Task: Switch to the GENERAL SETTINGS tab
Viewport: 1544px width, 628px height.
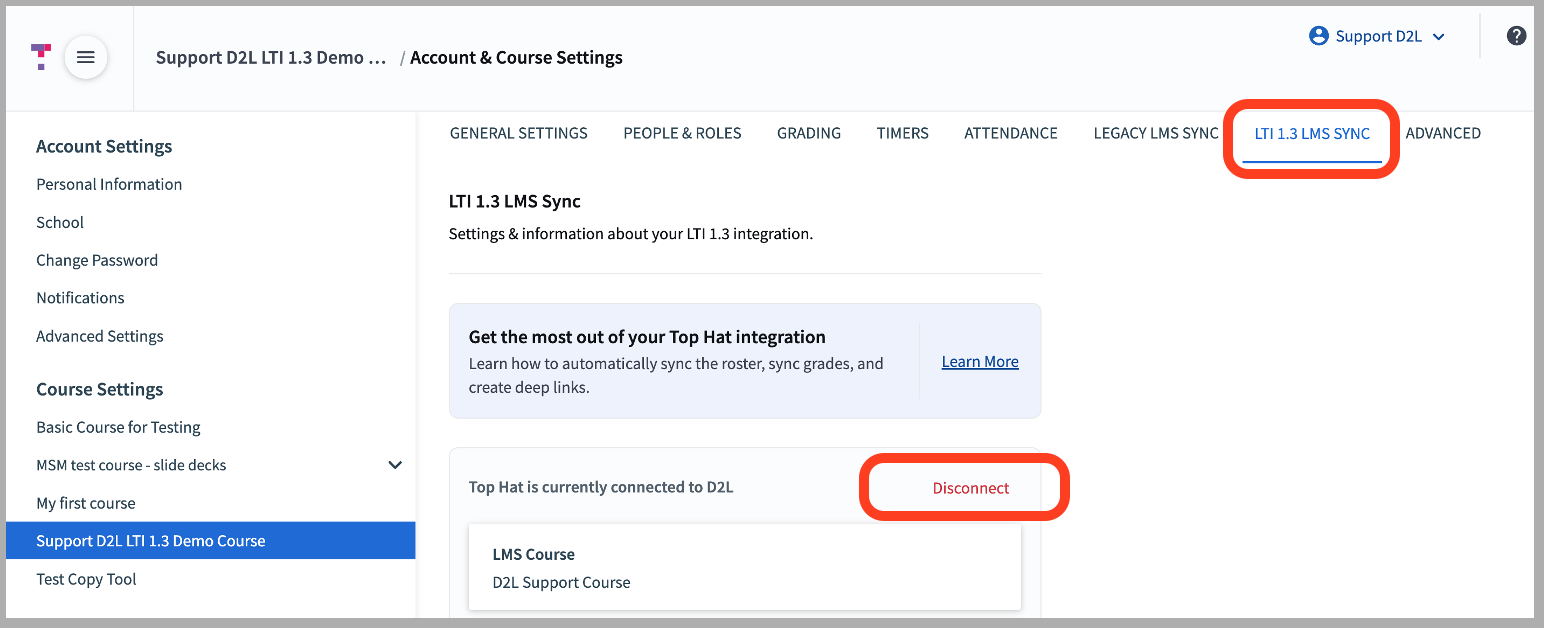Action: tap(518, 132)
